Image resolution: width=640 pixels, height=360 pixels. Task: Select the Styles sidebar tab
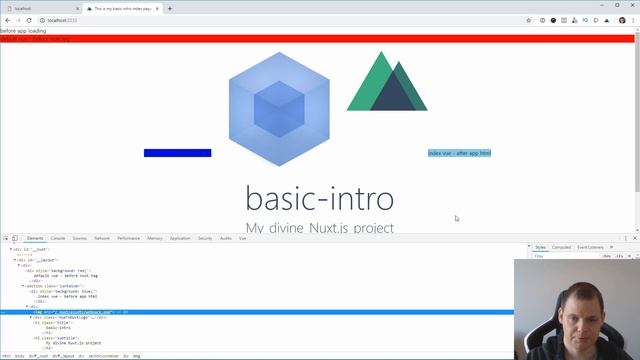[540, 247]
